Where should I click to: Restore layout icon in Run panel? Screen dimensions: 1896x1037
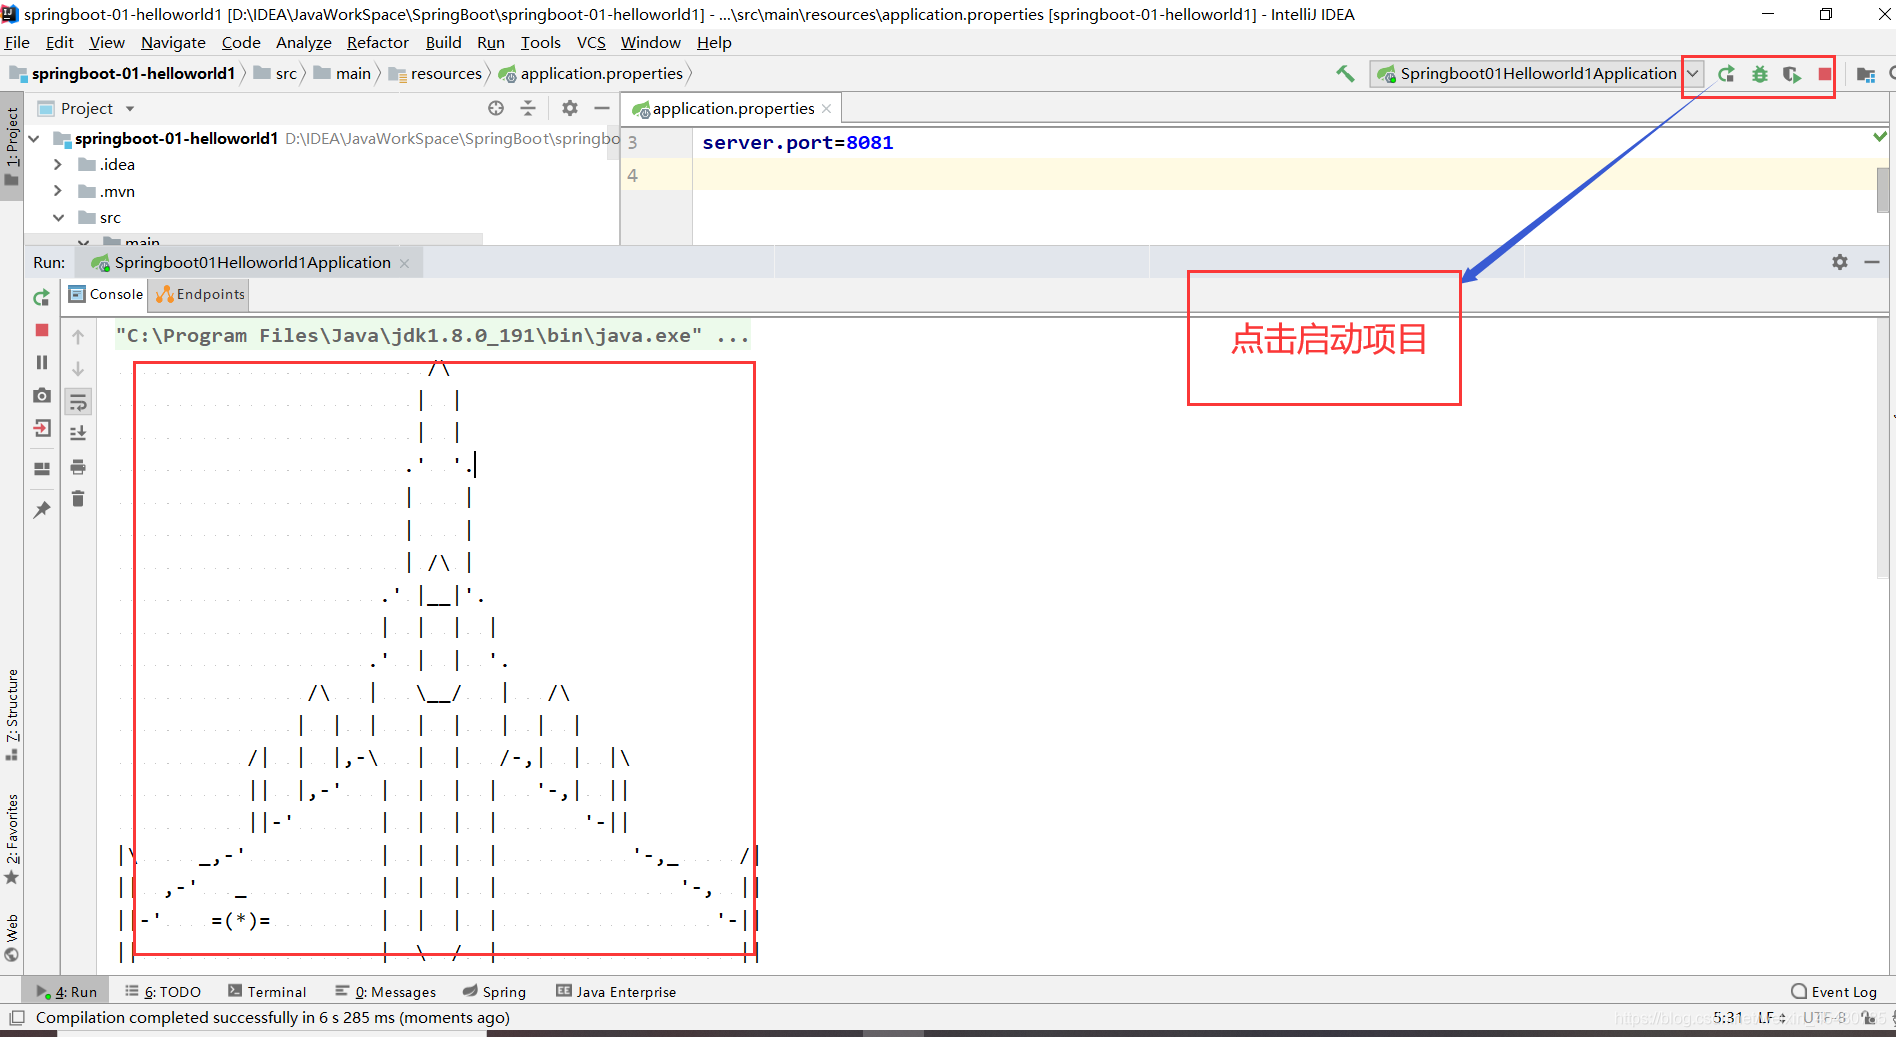tap(42, 468)
